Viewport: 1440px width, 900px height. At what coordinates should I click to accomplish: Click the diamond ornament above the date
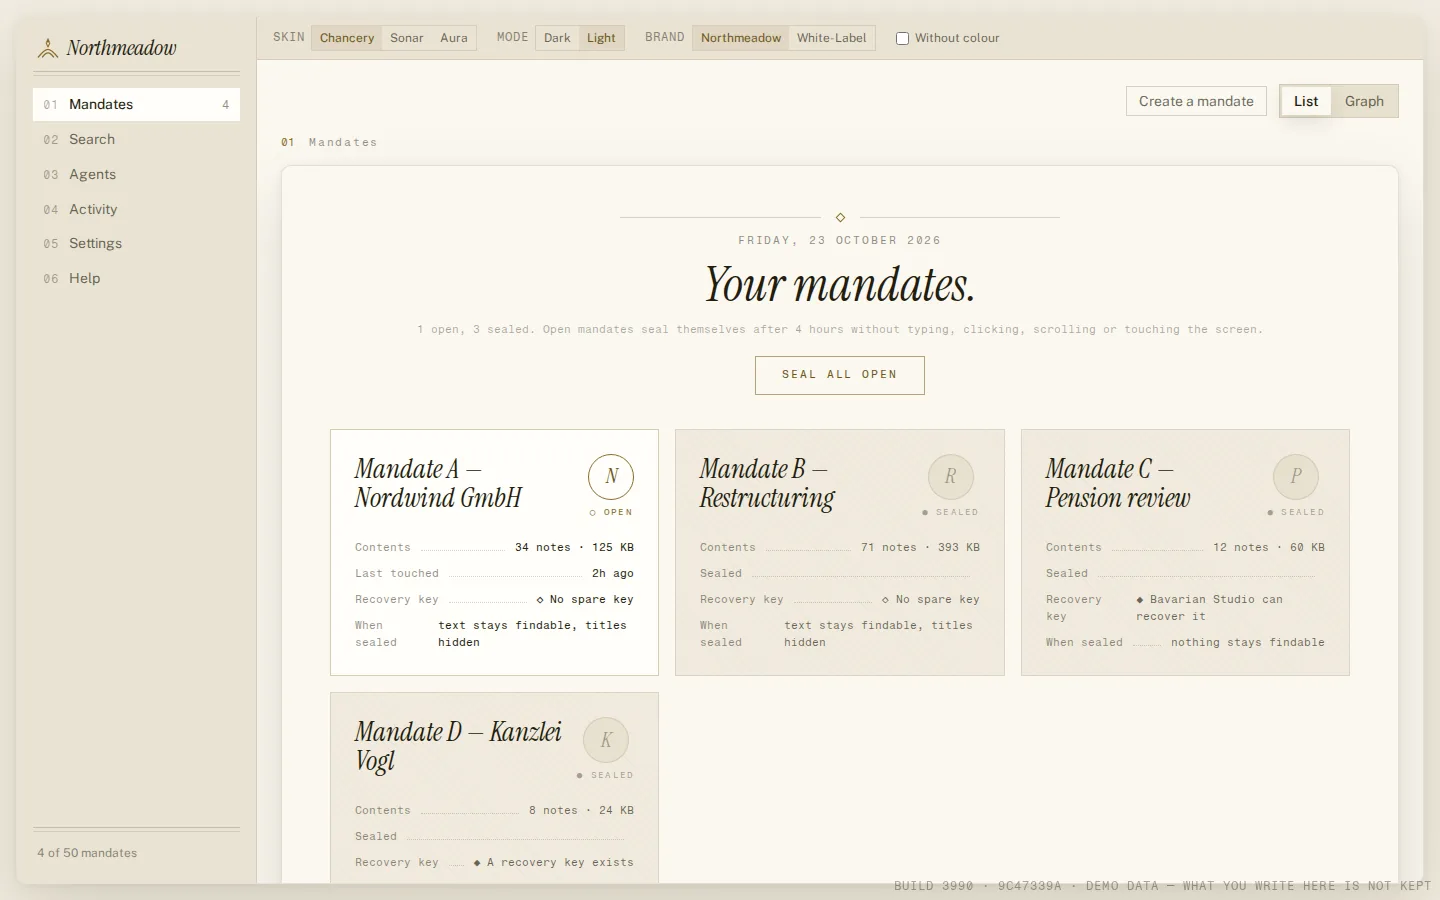click(x=840, y=217)
